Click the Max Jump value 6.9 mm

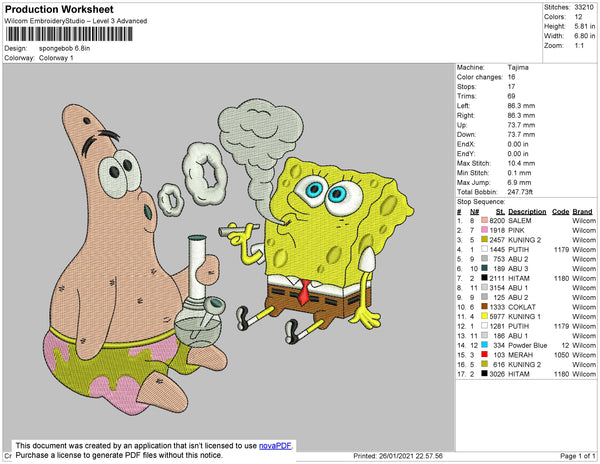[519, 182]
